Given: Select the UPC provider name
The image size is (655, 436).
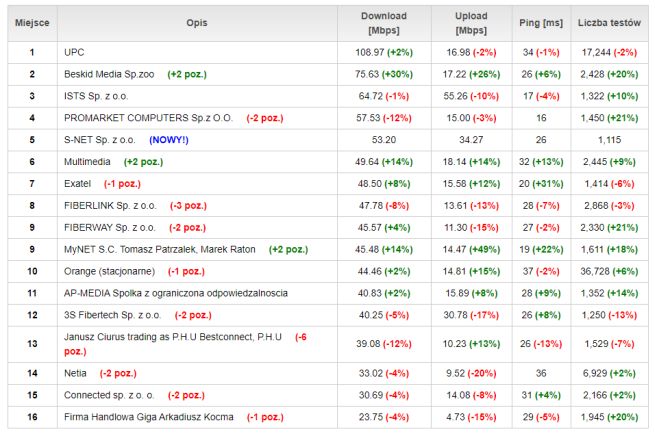Looking at the screenshot, I should [x=75, y=51].
